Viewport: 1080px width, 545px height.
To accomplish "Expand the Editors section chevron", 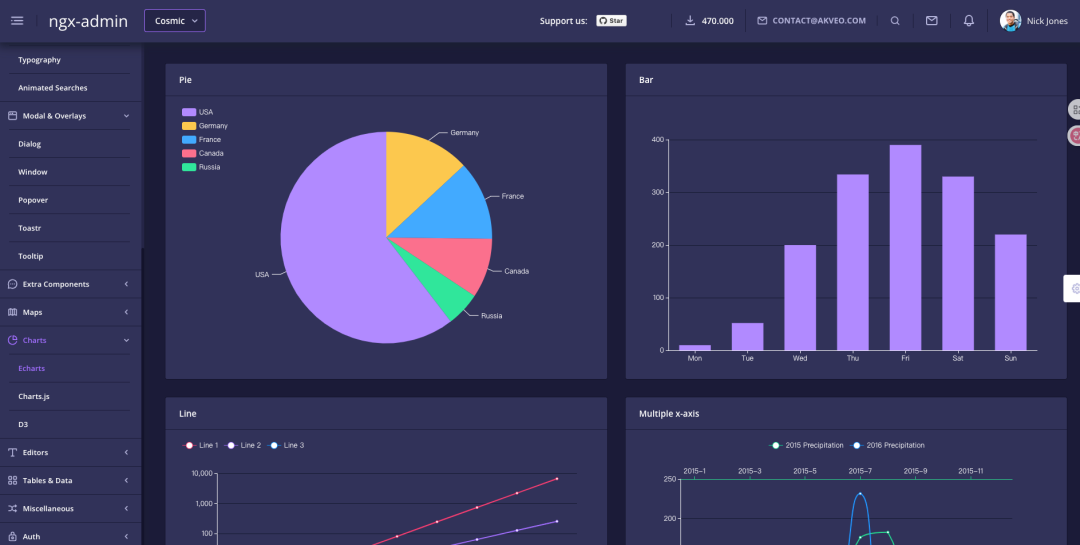I will point(126,453).
